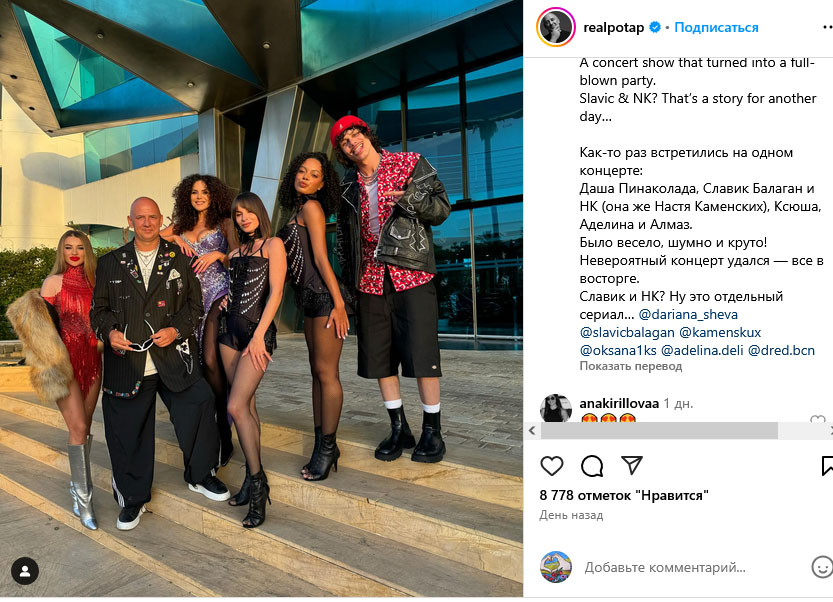This screenshot has width=833, height=602.
Task: Open @dred.bcn mention
Action: pyautogui.click(x=781, y=351)
